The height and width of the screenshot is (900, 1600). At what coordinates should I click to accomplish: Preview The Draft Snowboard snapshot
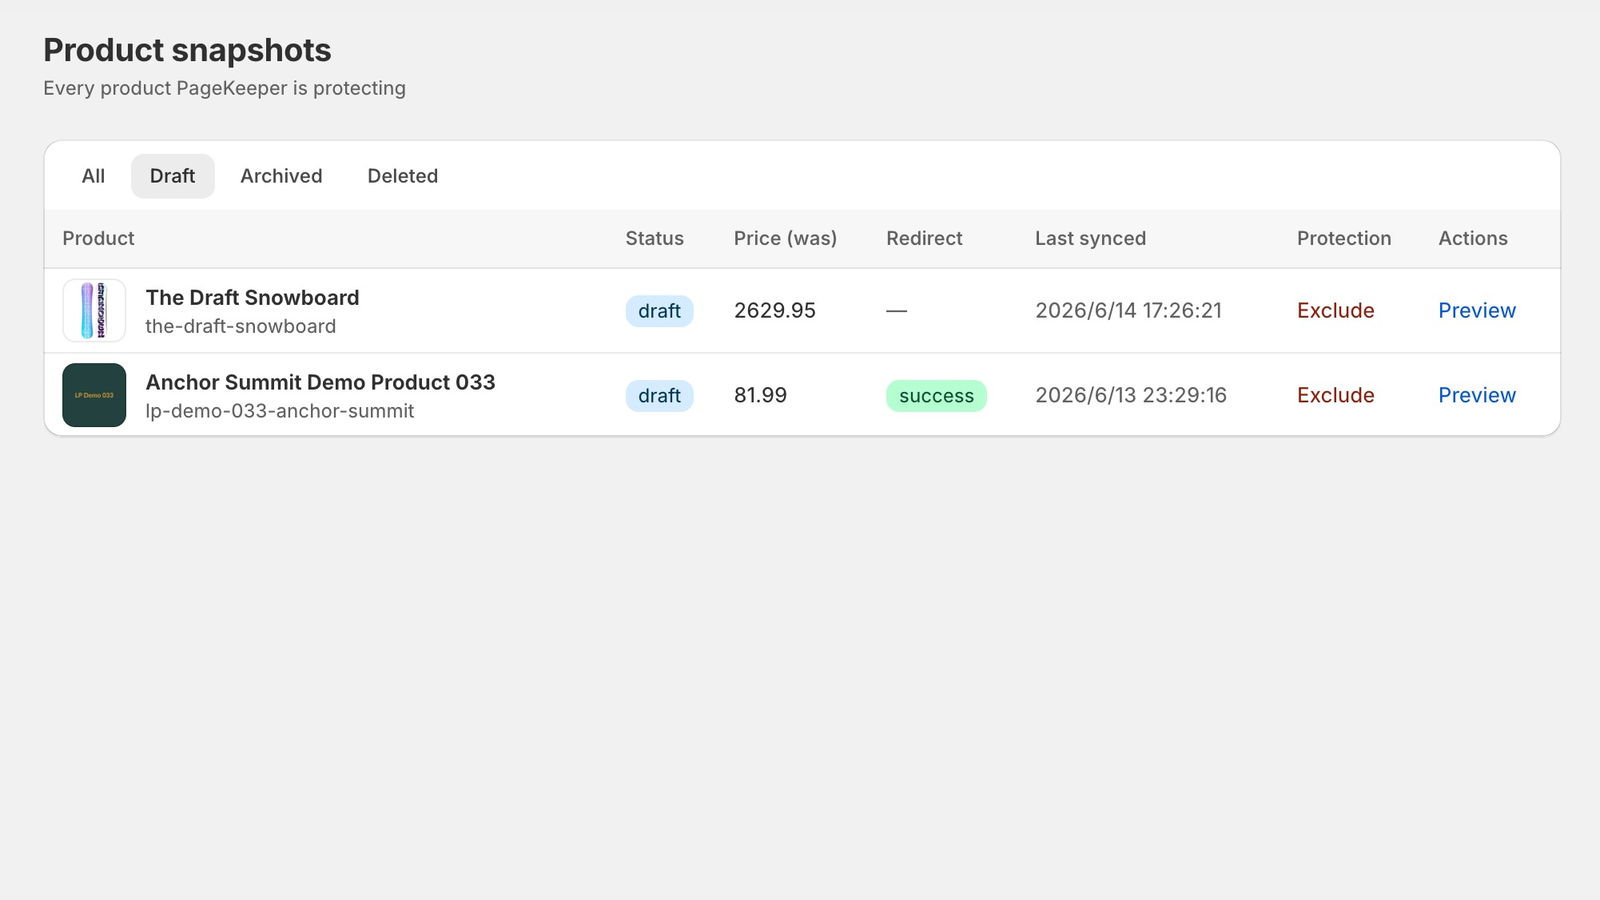tap(1477, 311)
